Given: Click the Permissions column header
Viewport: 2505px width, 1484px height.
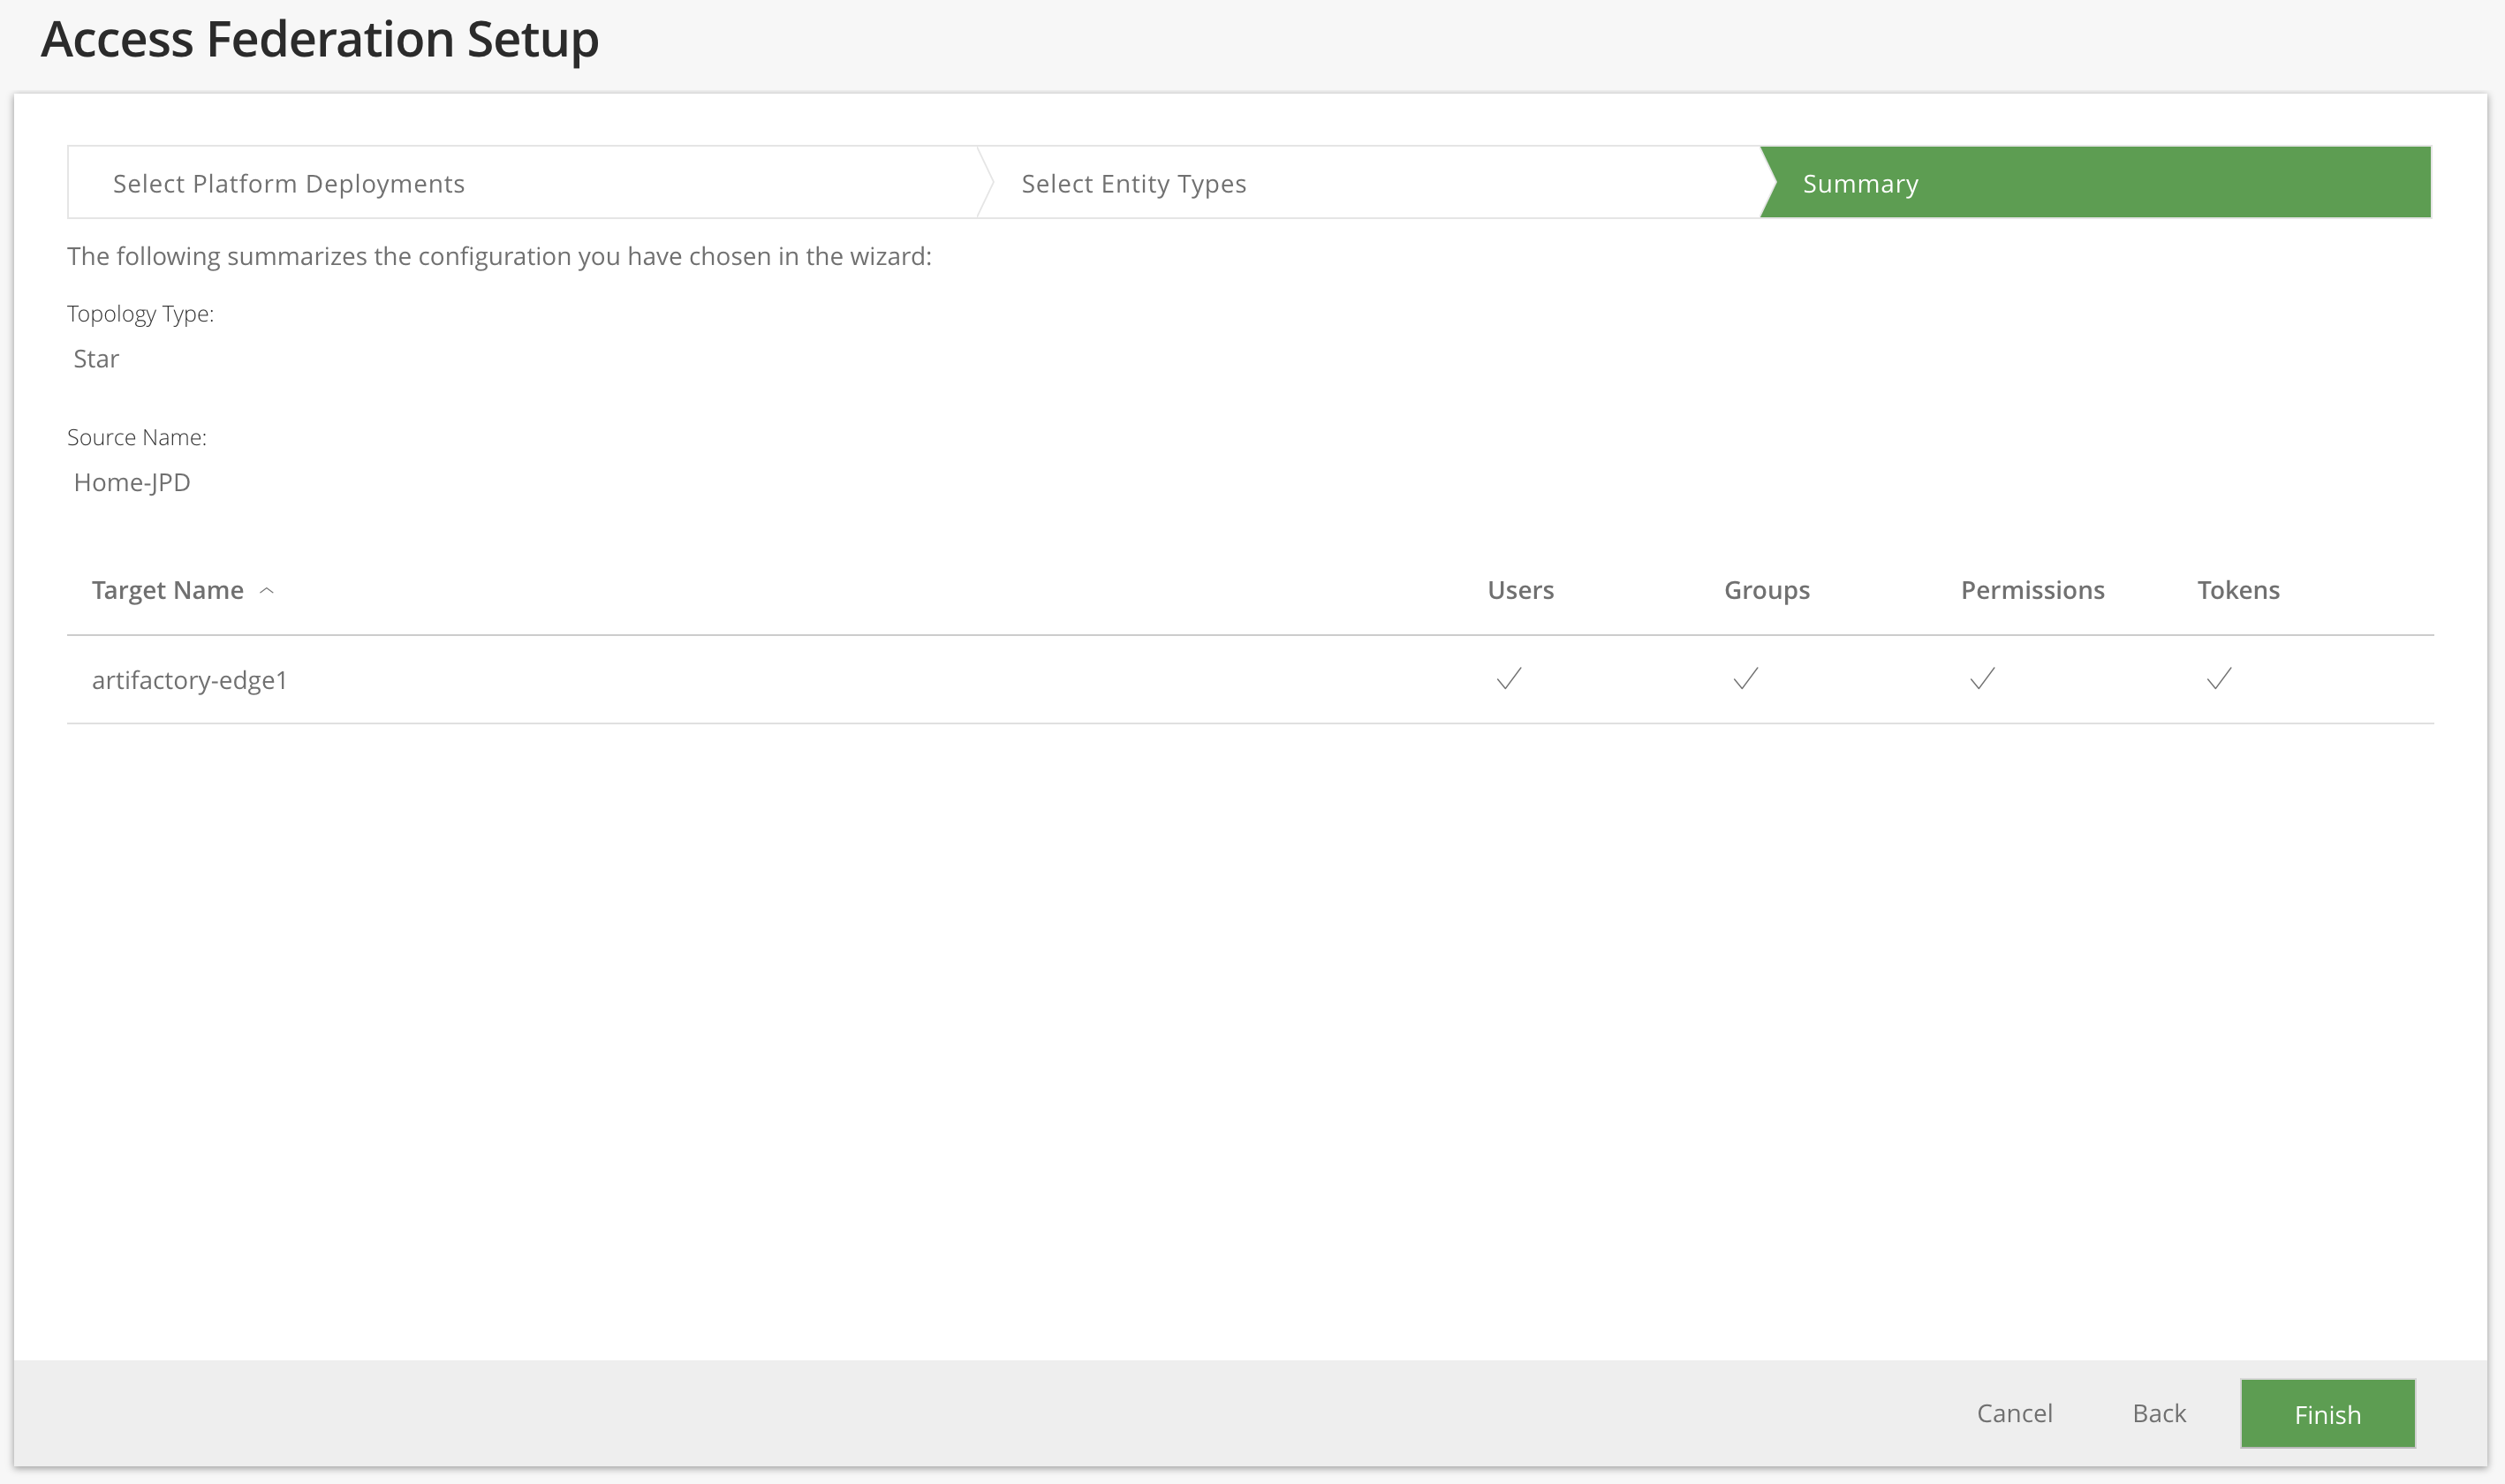Looking at the screenshot, I should coord(2032,590).
